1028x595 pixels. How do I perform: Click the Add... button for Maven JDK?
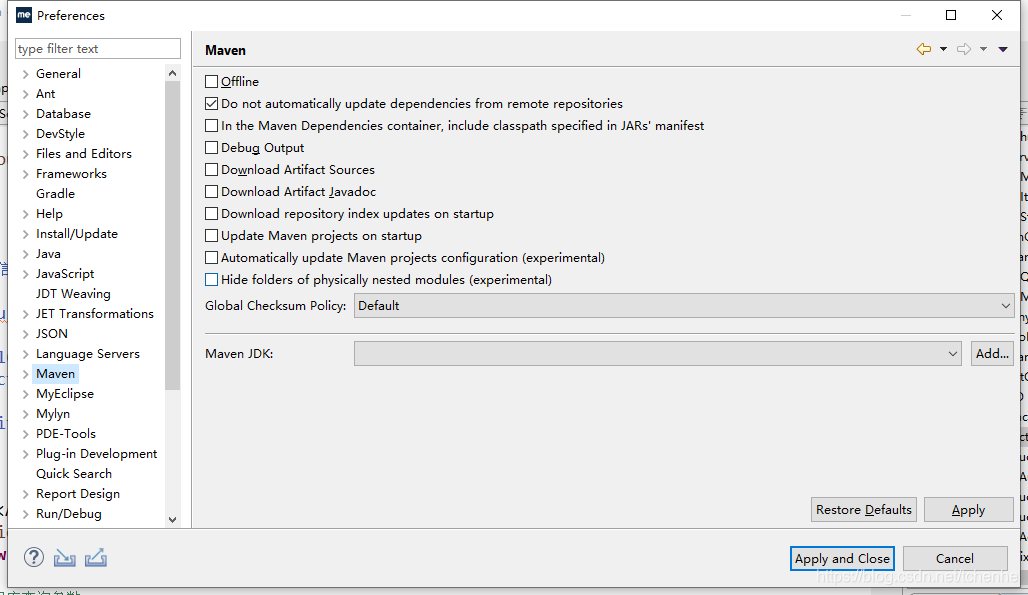click(992, 353)
